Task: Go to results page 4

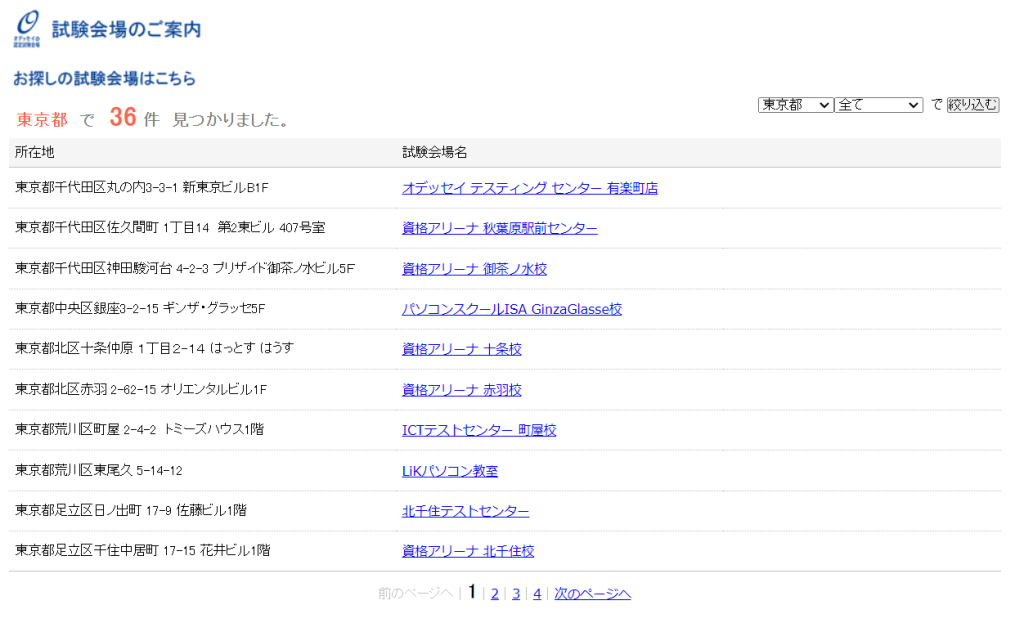Action: tap(537, 593)
